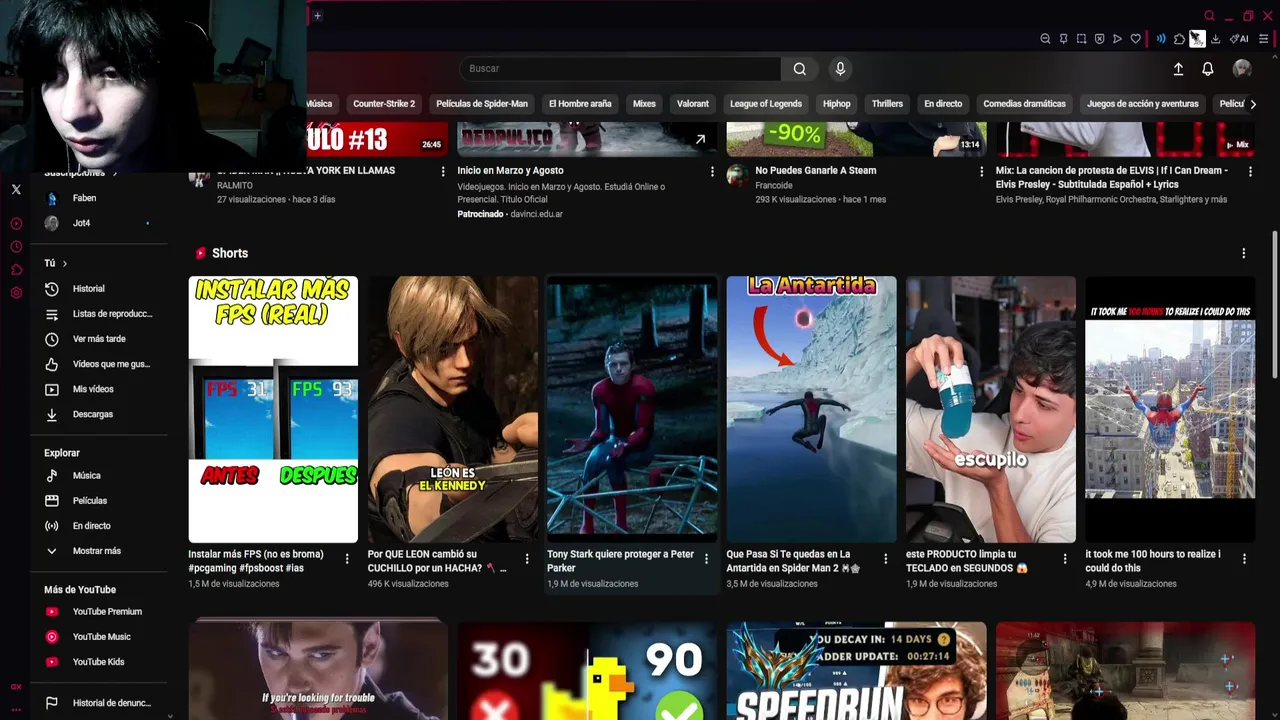
Task: Open the Shorts section three-dot menu
Action: [1244, 253]
